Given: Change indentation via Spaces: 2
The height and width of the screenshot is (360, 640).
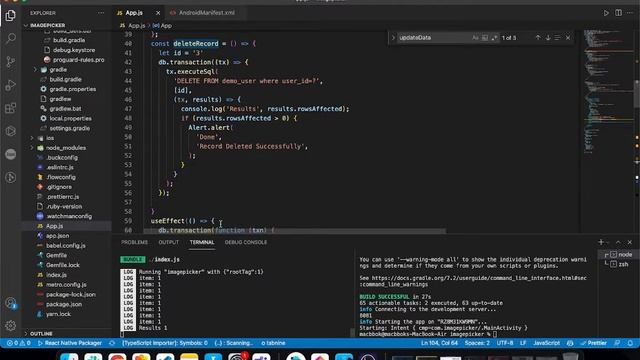Looking at the screenshot, I should pos(477,343).
